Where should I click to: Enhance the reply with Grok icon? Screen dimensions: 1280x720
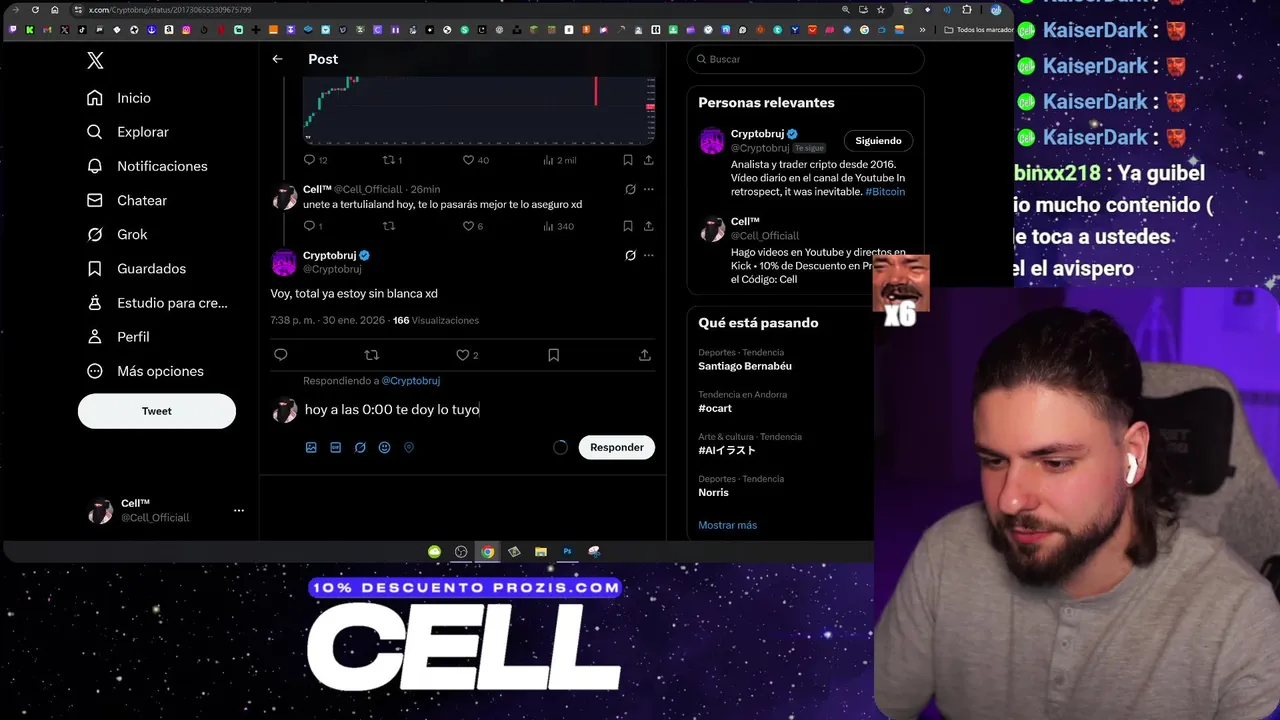[360, 447]
